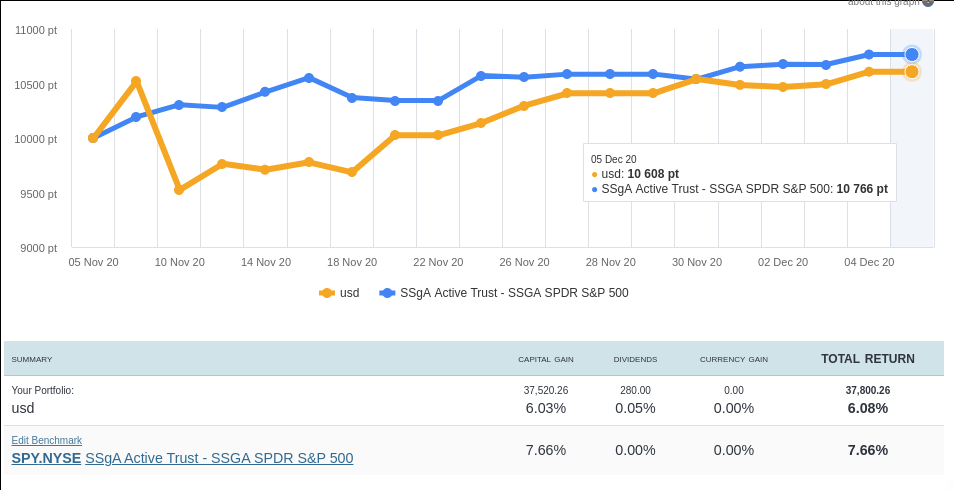Screen dimensions: 954x490
Task: Click the TOTAL RETURN column header
Action: pyautogui.click(x=867, y=358)
